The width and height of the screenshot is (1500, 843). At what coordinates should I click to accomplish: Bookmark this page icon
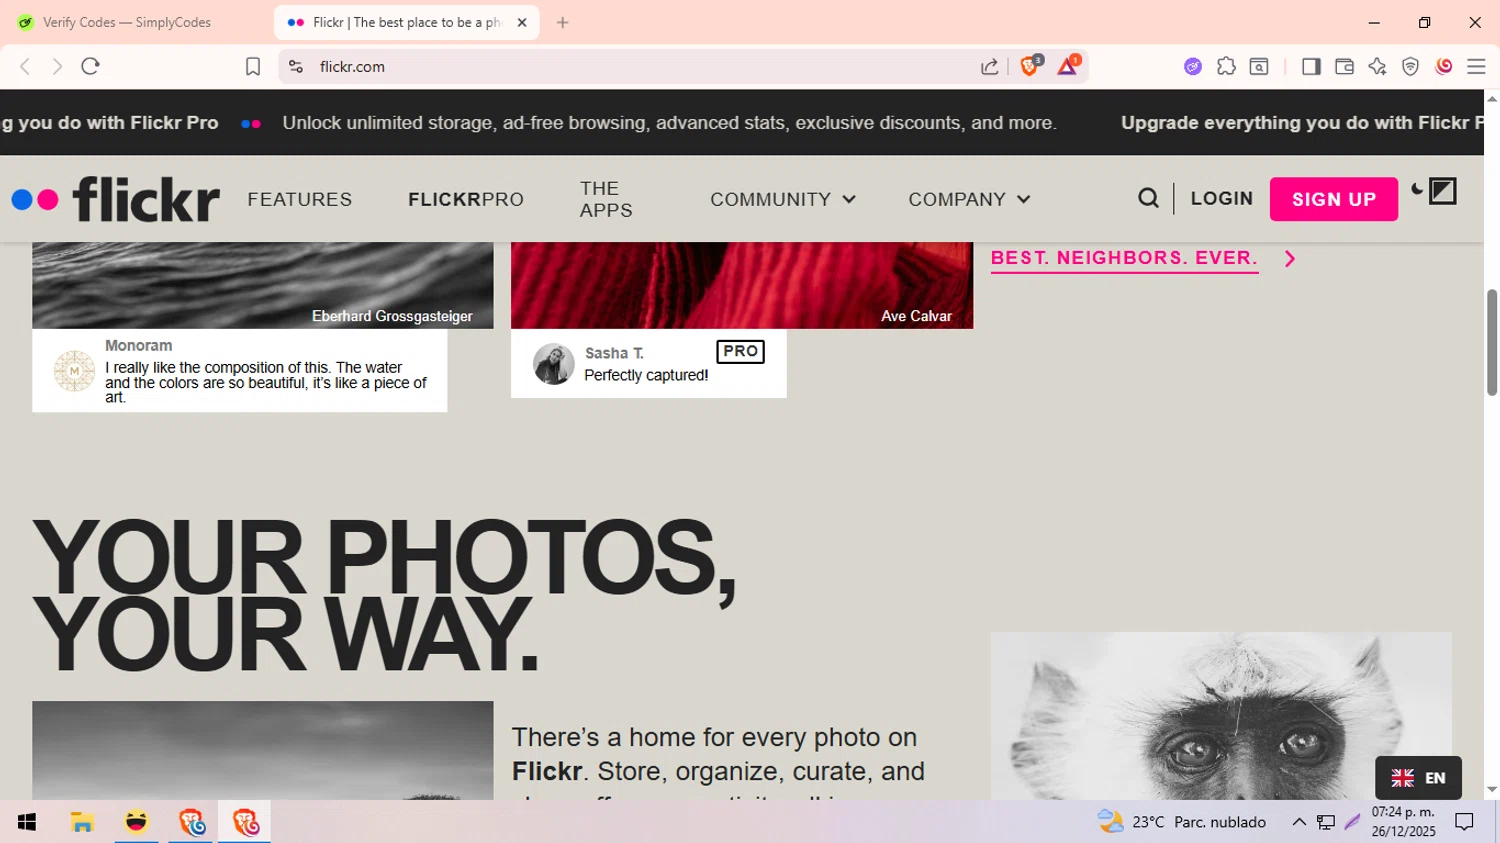pos(253,66)
